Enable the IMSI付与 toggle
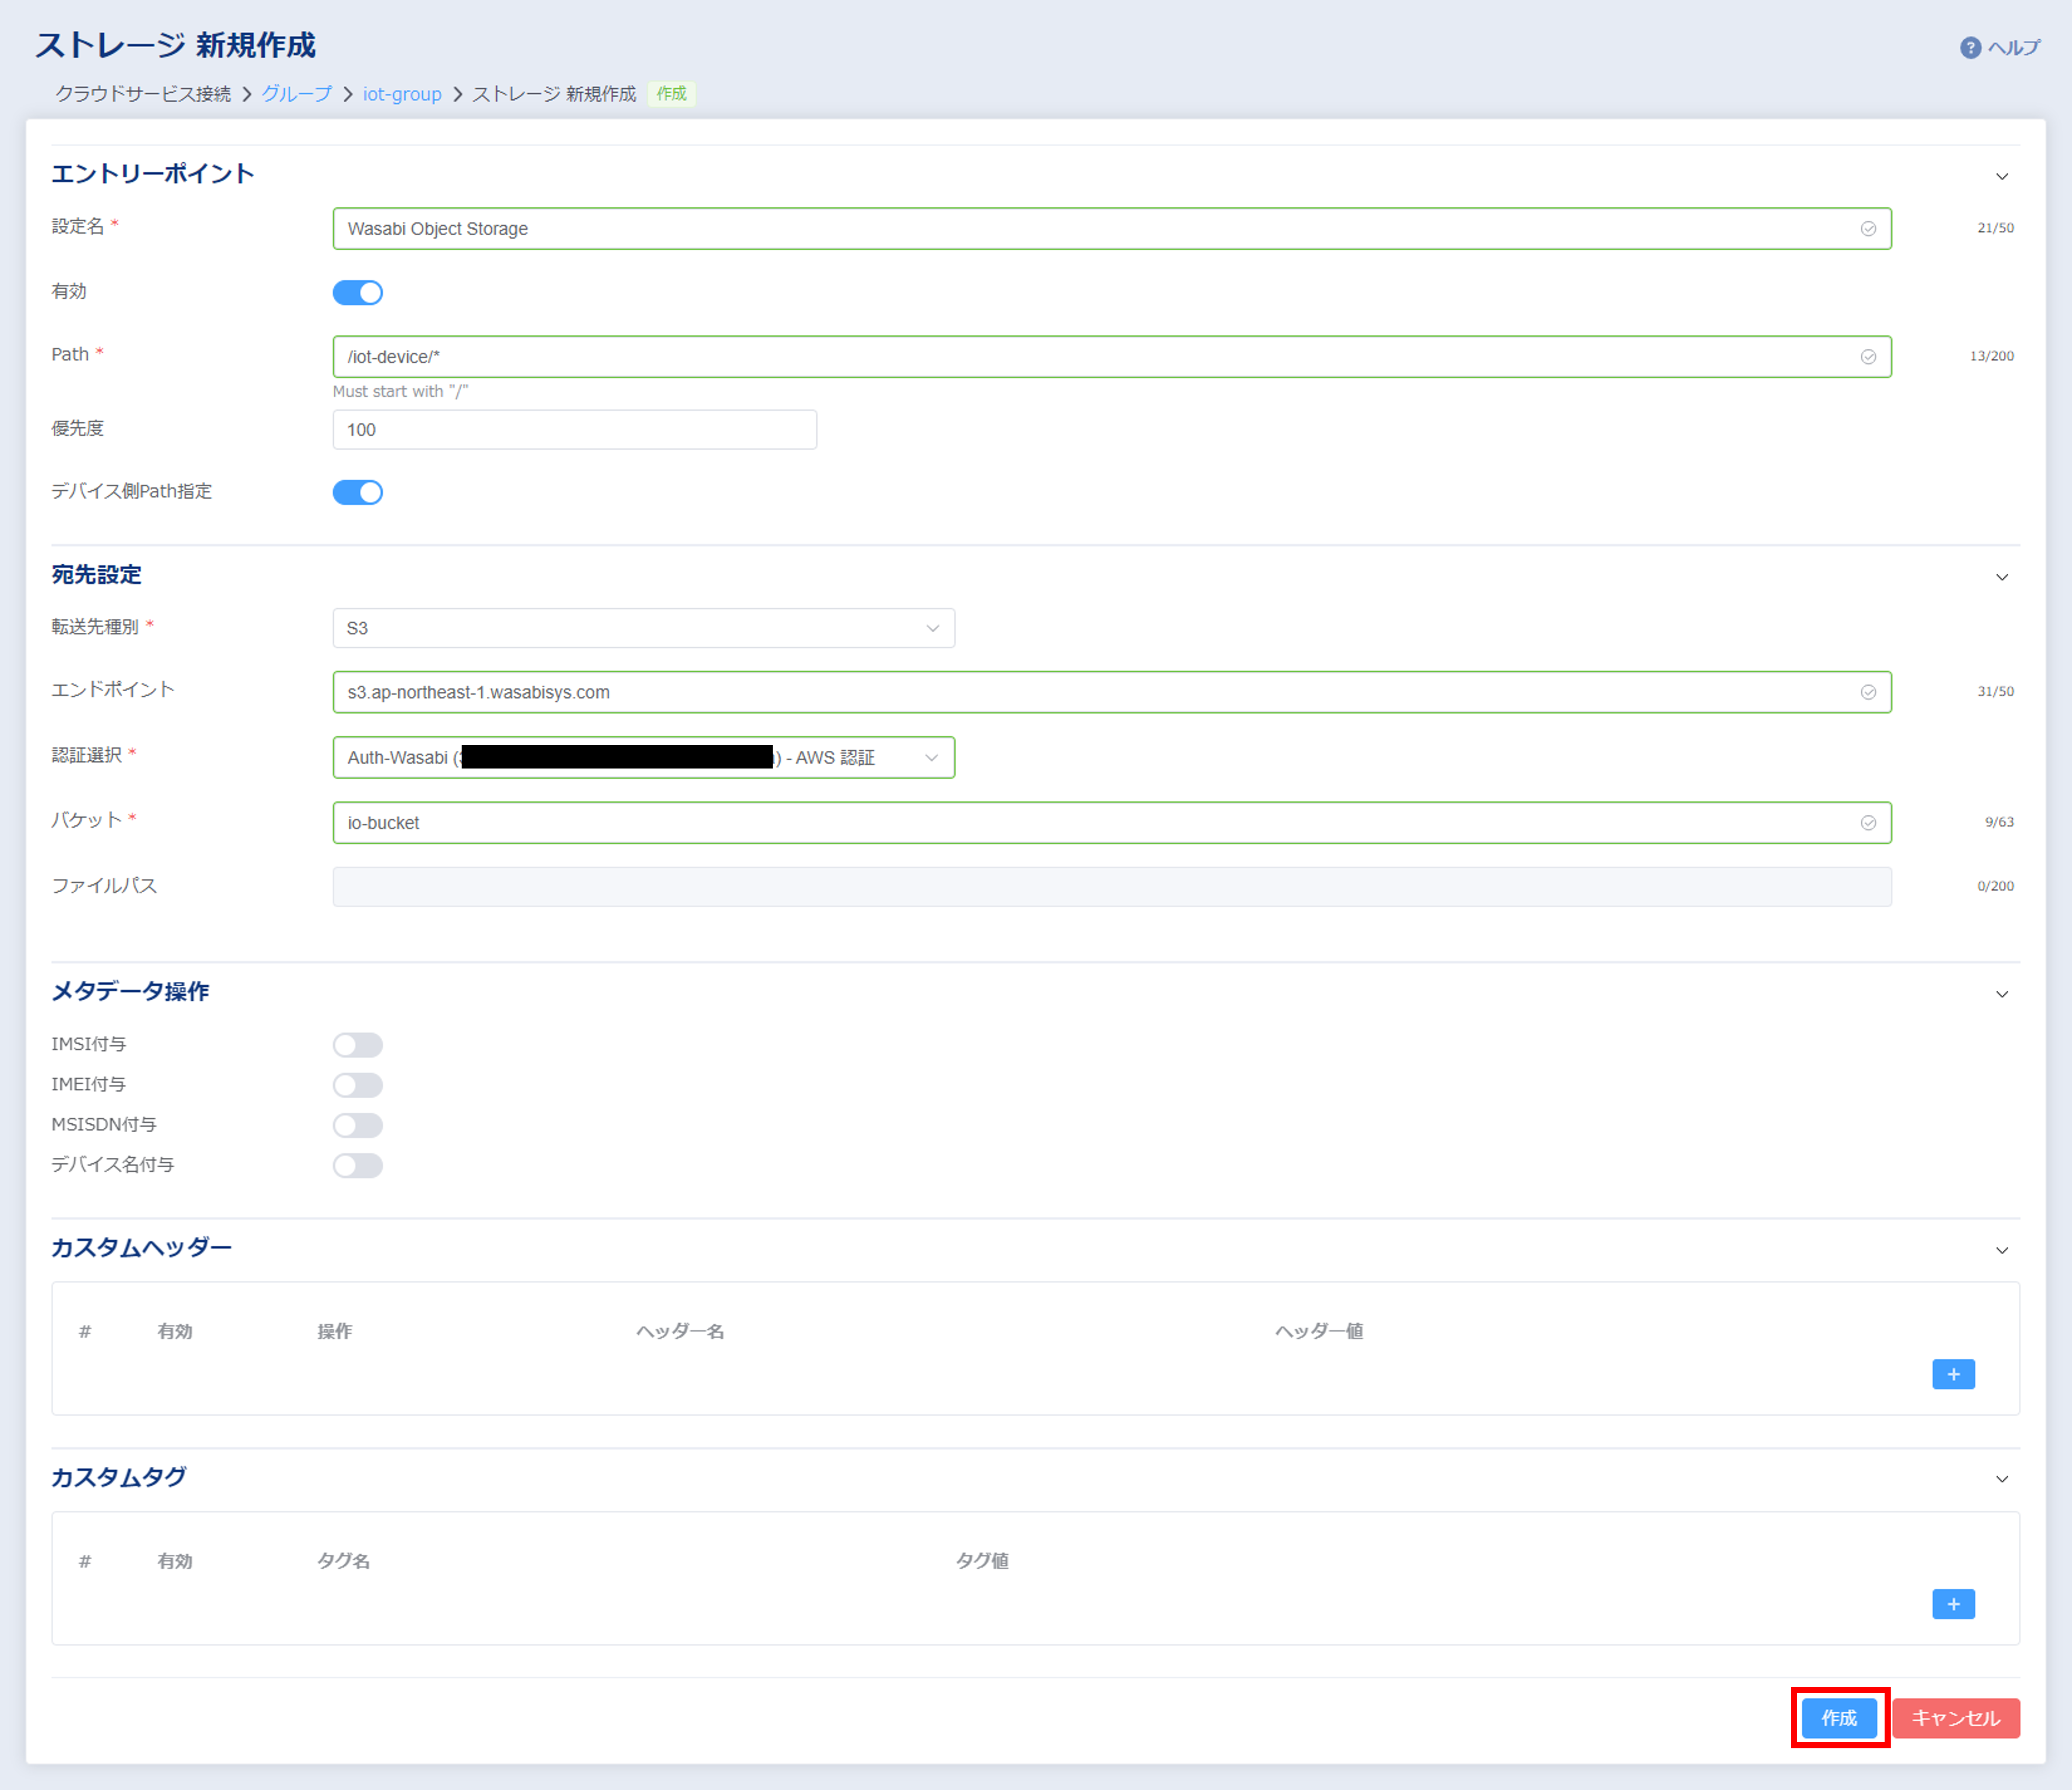This screenshot has width=2072, height=1790. tap(358, 1045)
